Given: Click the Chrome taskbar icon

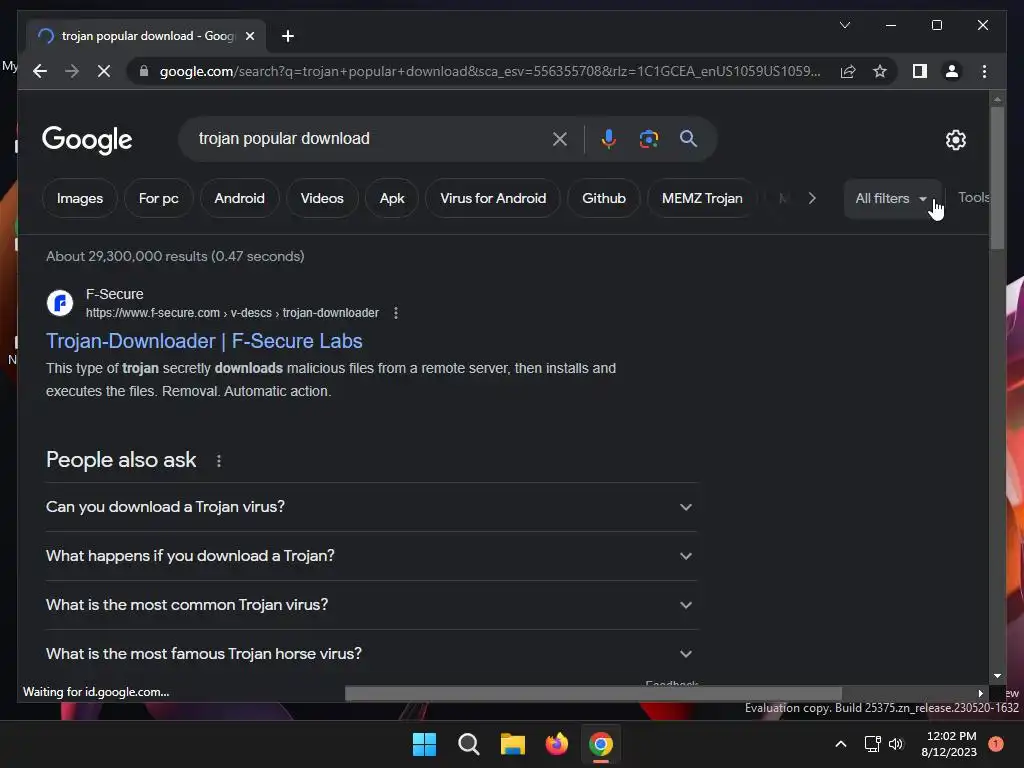Looking at the screenshot, I should pos(601,744).
